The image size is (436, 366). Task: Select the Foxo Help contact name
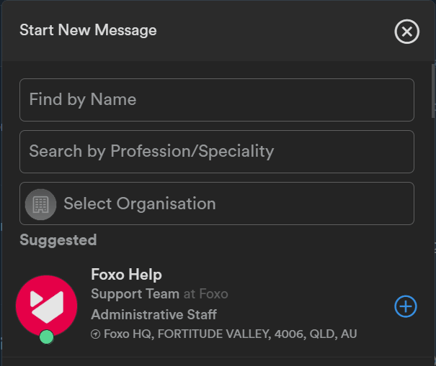click(x=126, y=275)
